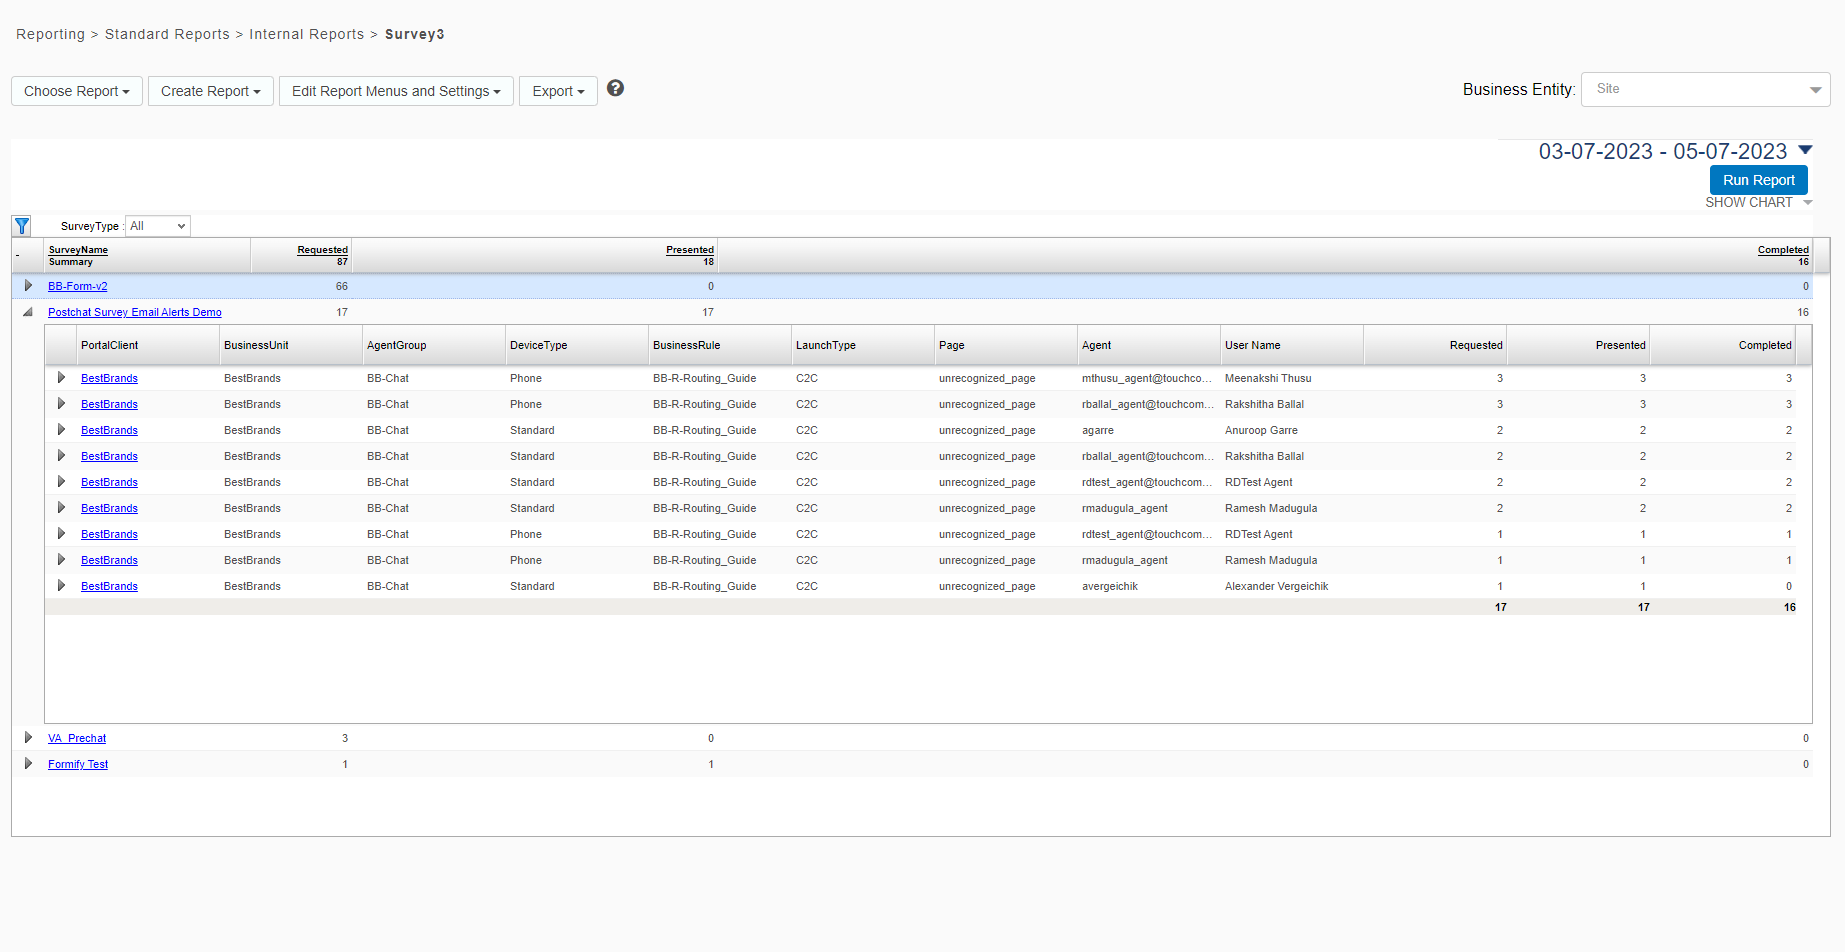Expand the BB-Form-v2 survey row
This screenshot has height=952, width=1845.
pyautogui.click(x=28, y=286)
